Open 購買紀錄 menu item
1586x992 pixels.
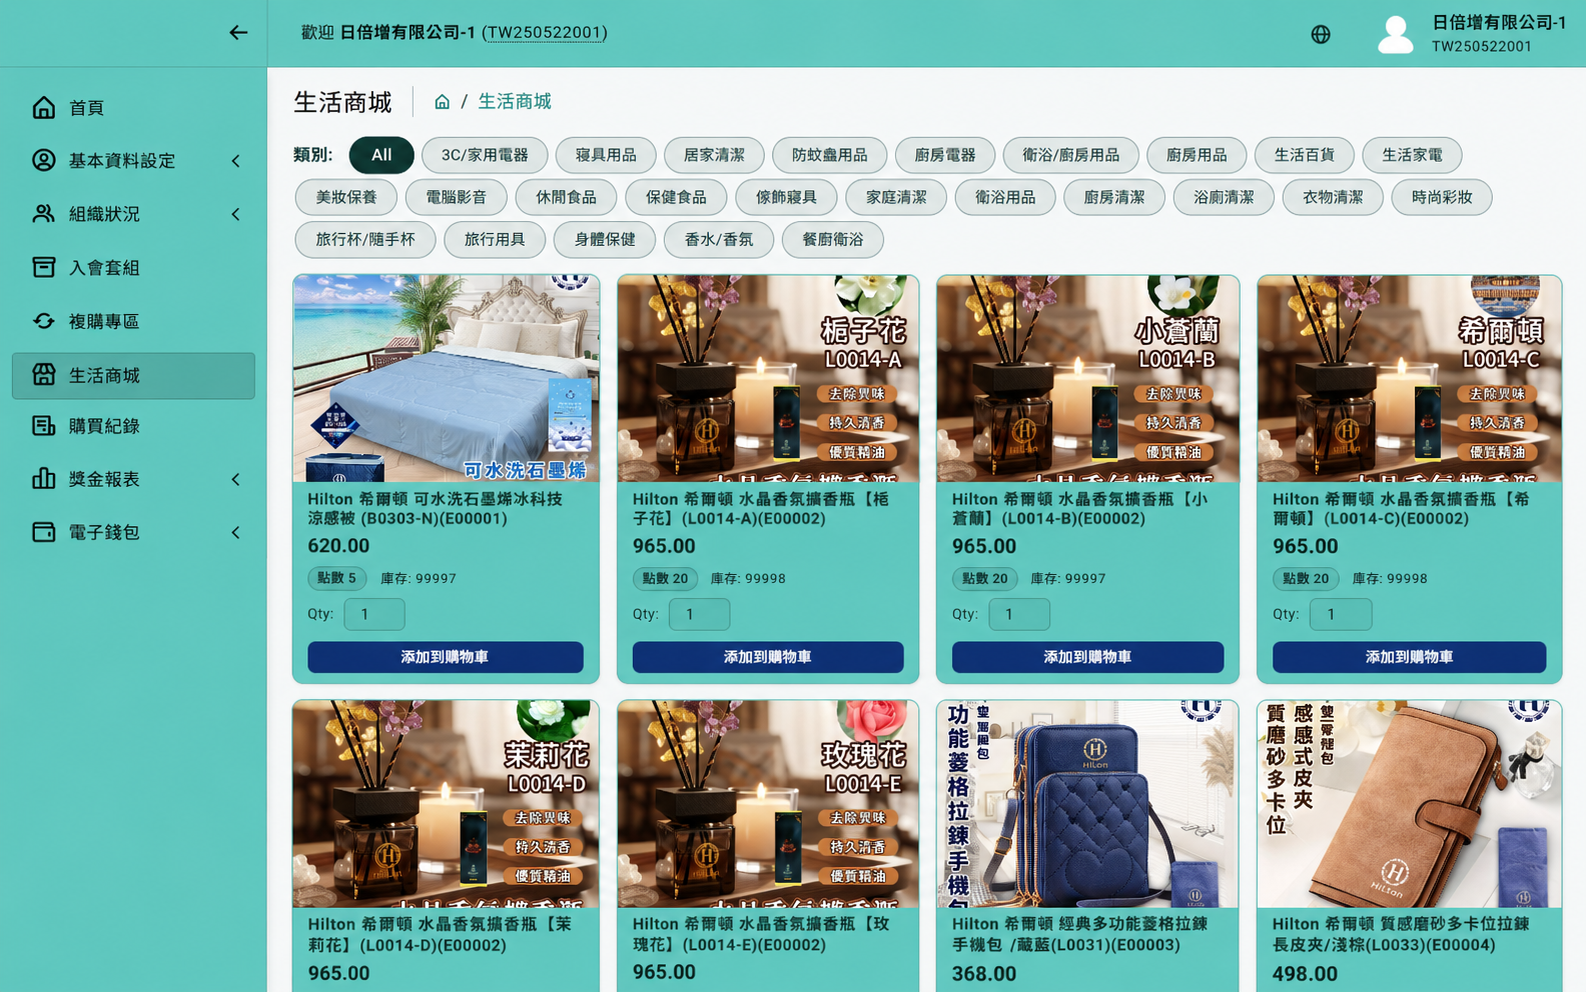click(133, 426)
